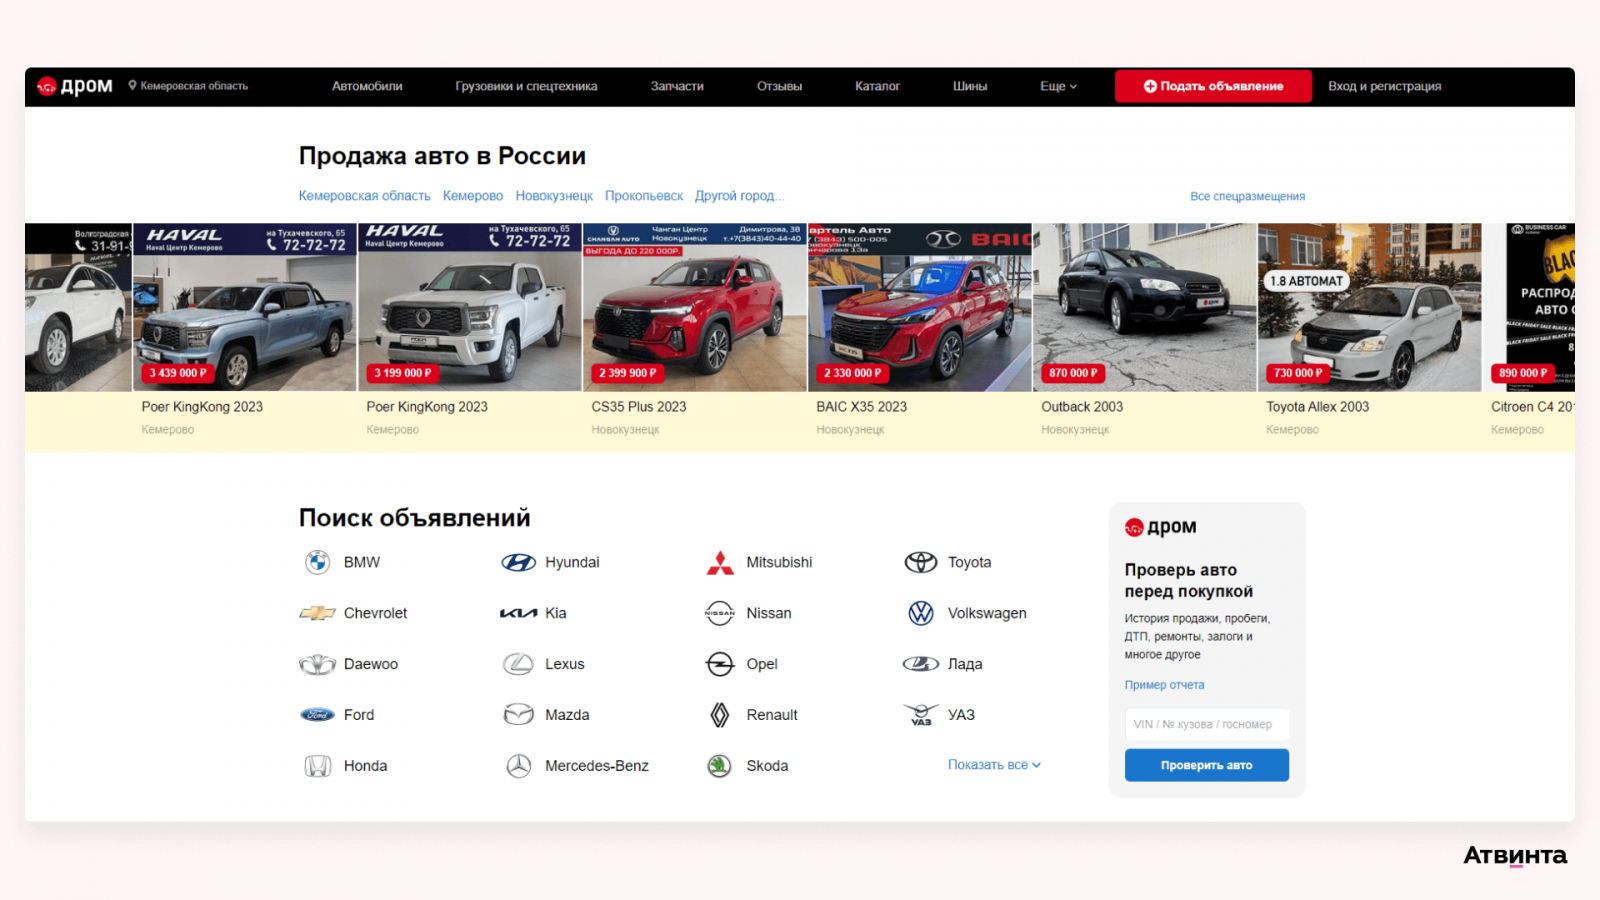
Task: Open the CS35 Plus 2023 listing photo
Action: pos(695,307)
